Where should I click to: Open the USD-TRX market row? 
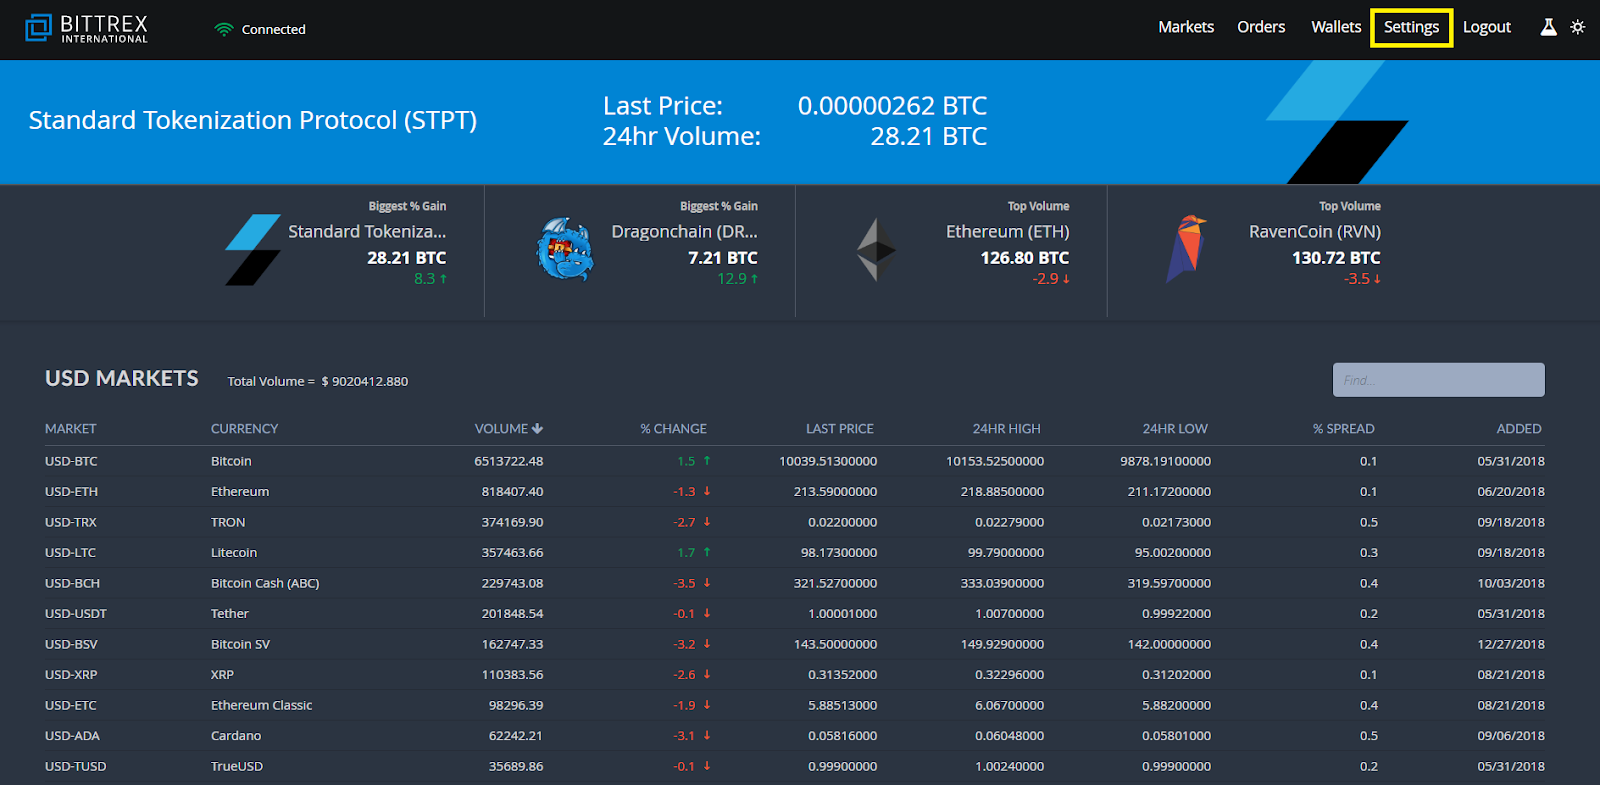[795, 522]
